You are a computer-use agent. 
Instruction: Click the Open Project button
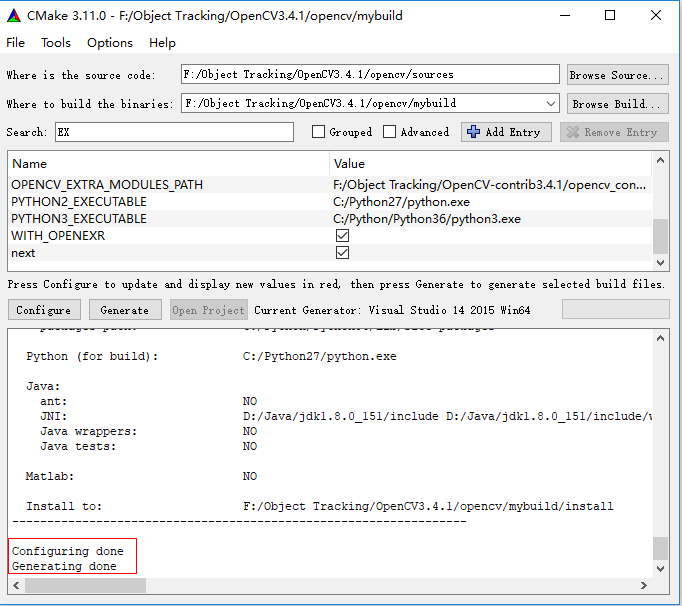click(208, 310)
